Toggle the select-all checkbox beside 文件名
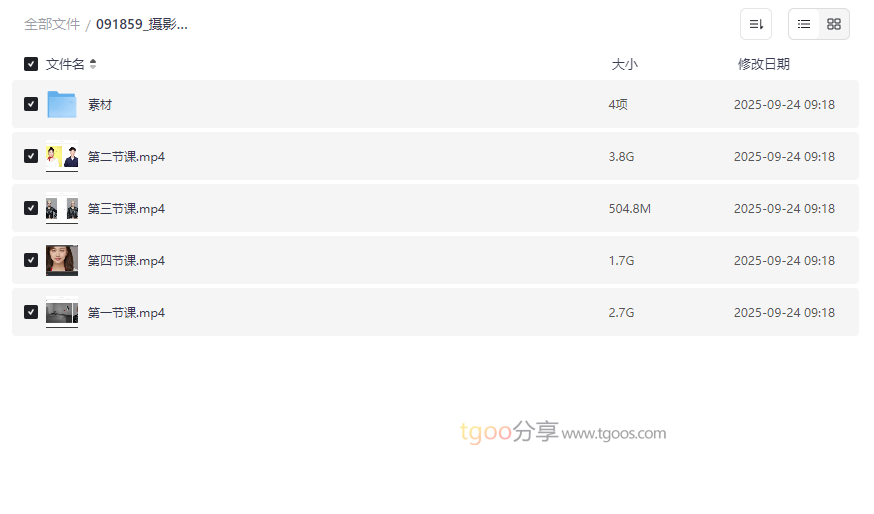Screen dimensions: 874x514 (x=31, y=64)
